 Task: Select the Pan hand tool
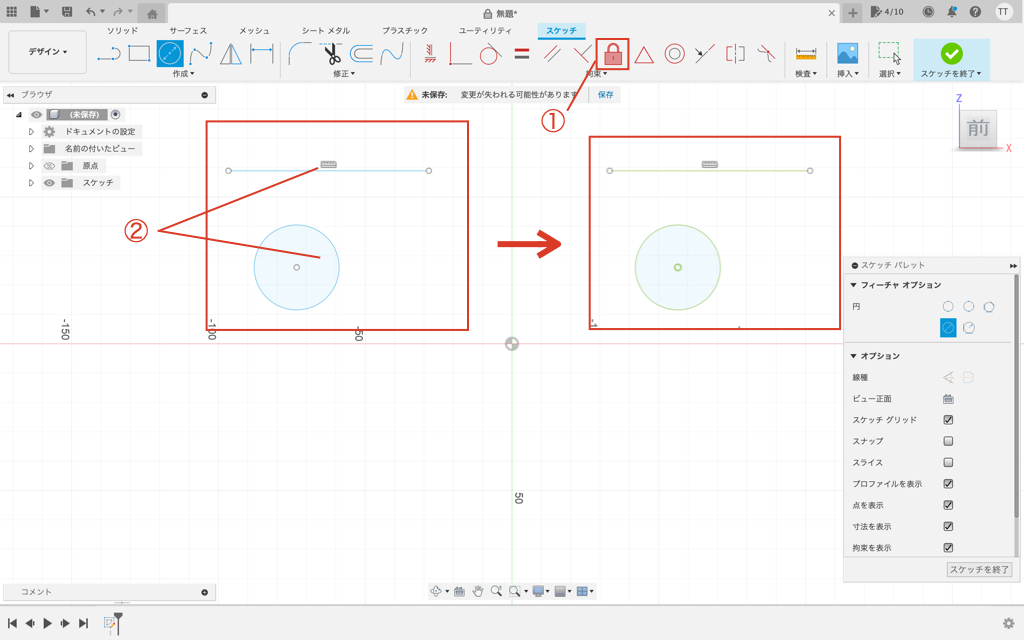click(478, 591)
